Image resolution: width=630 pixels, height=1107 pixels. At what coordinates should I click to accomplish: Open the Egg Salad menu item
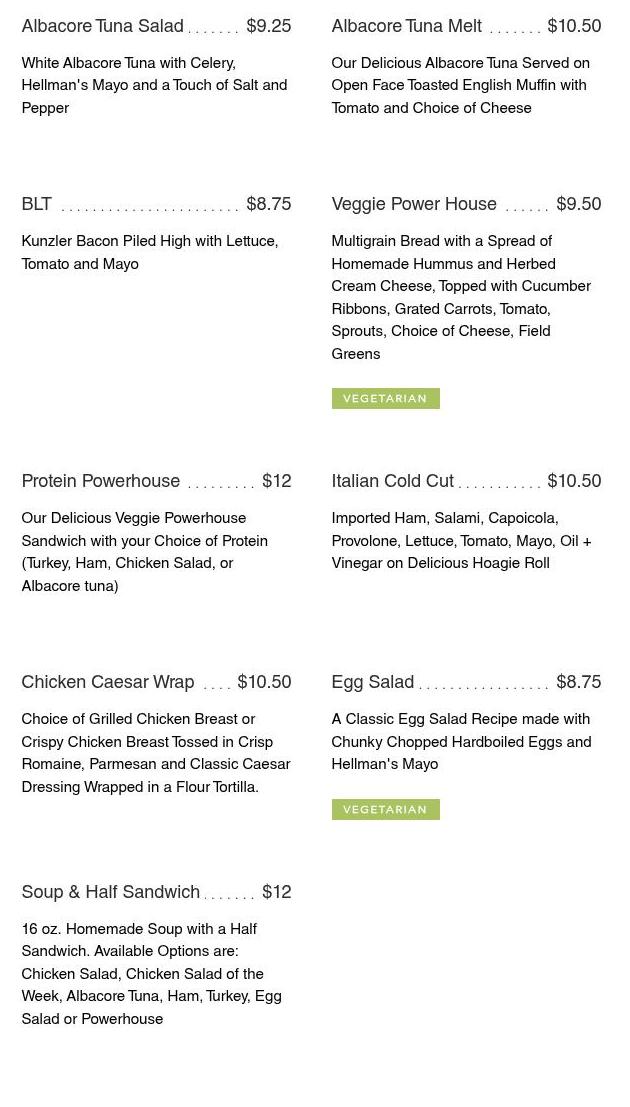[x=372, y=682]
